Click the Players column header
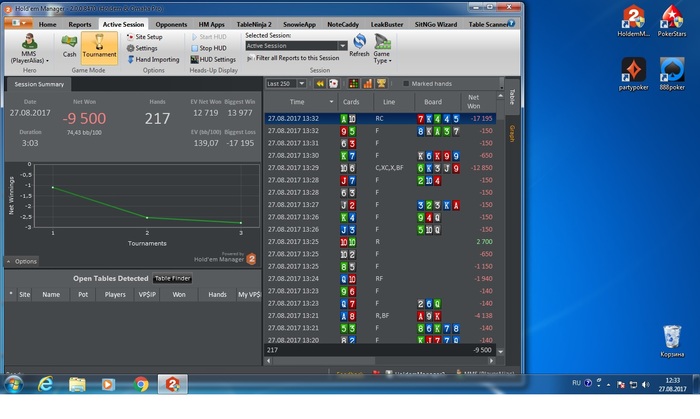700x419 pixels. (115, 295)
